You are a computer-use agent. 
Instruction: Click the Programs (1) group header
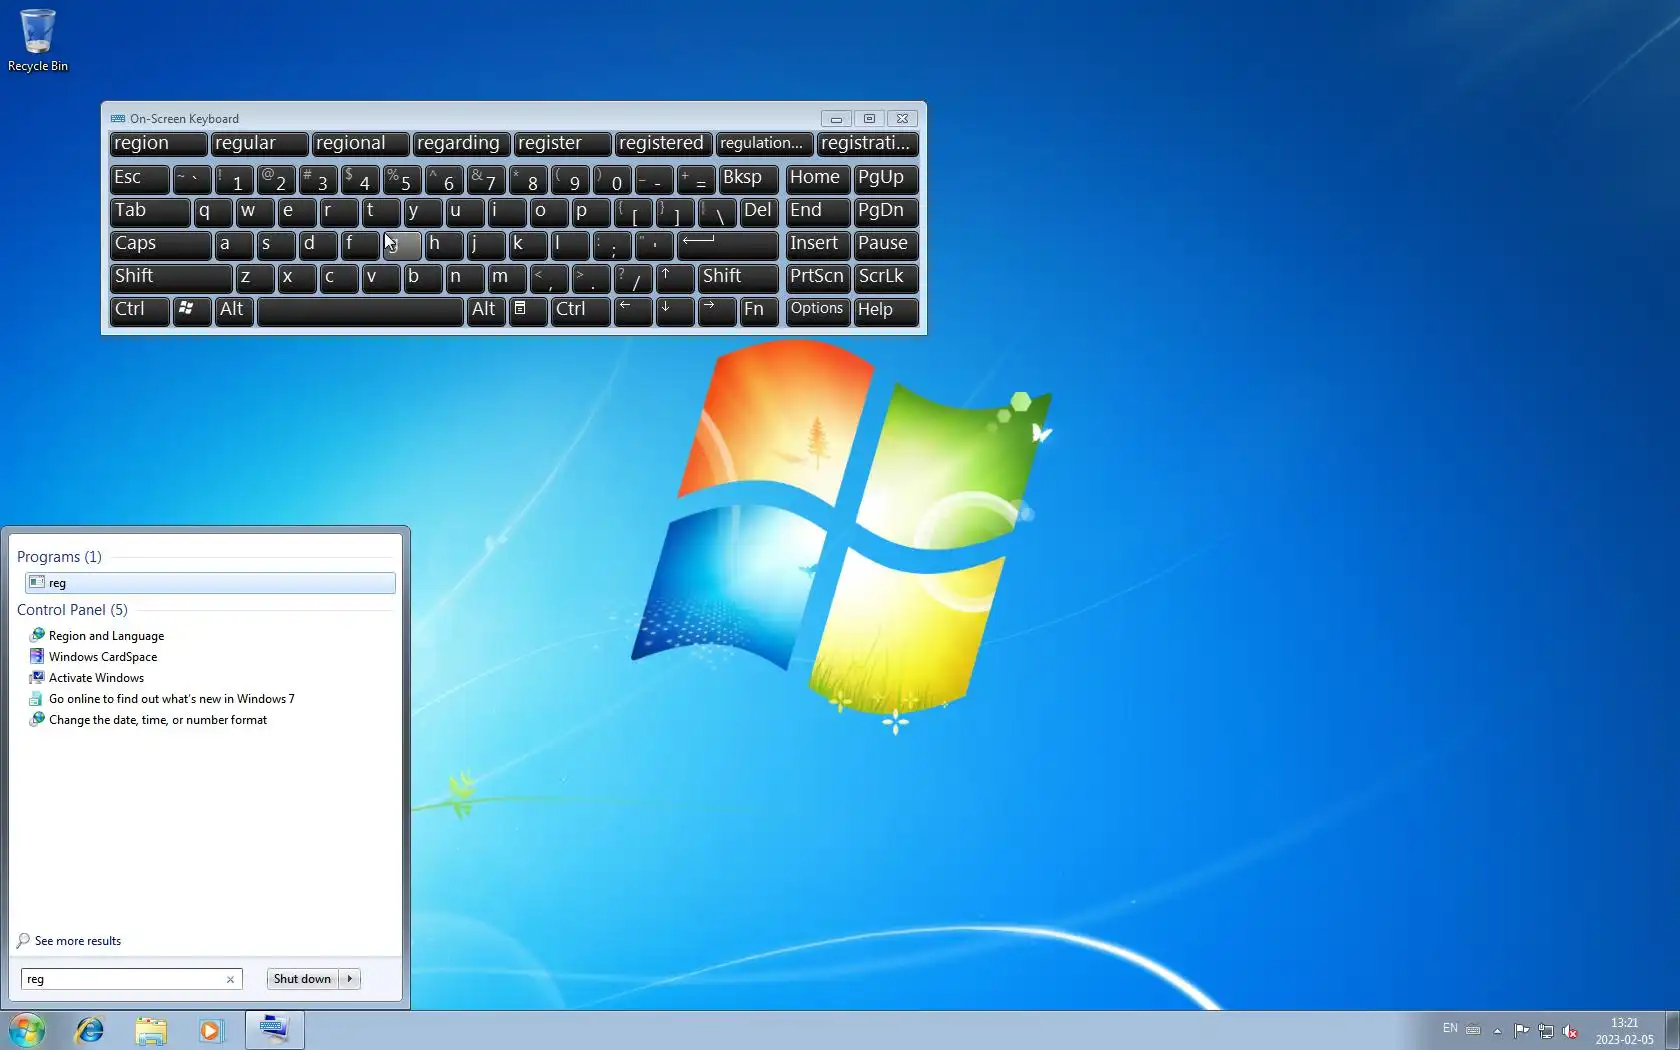tap(59, 557)
